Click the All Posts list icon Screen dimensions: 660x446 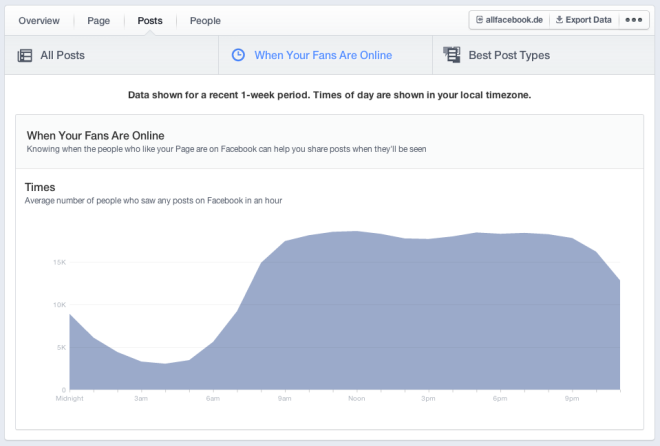(x=25, y=55)
